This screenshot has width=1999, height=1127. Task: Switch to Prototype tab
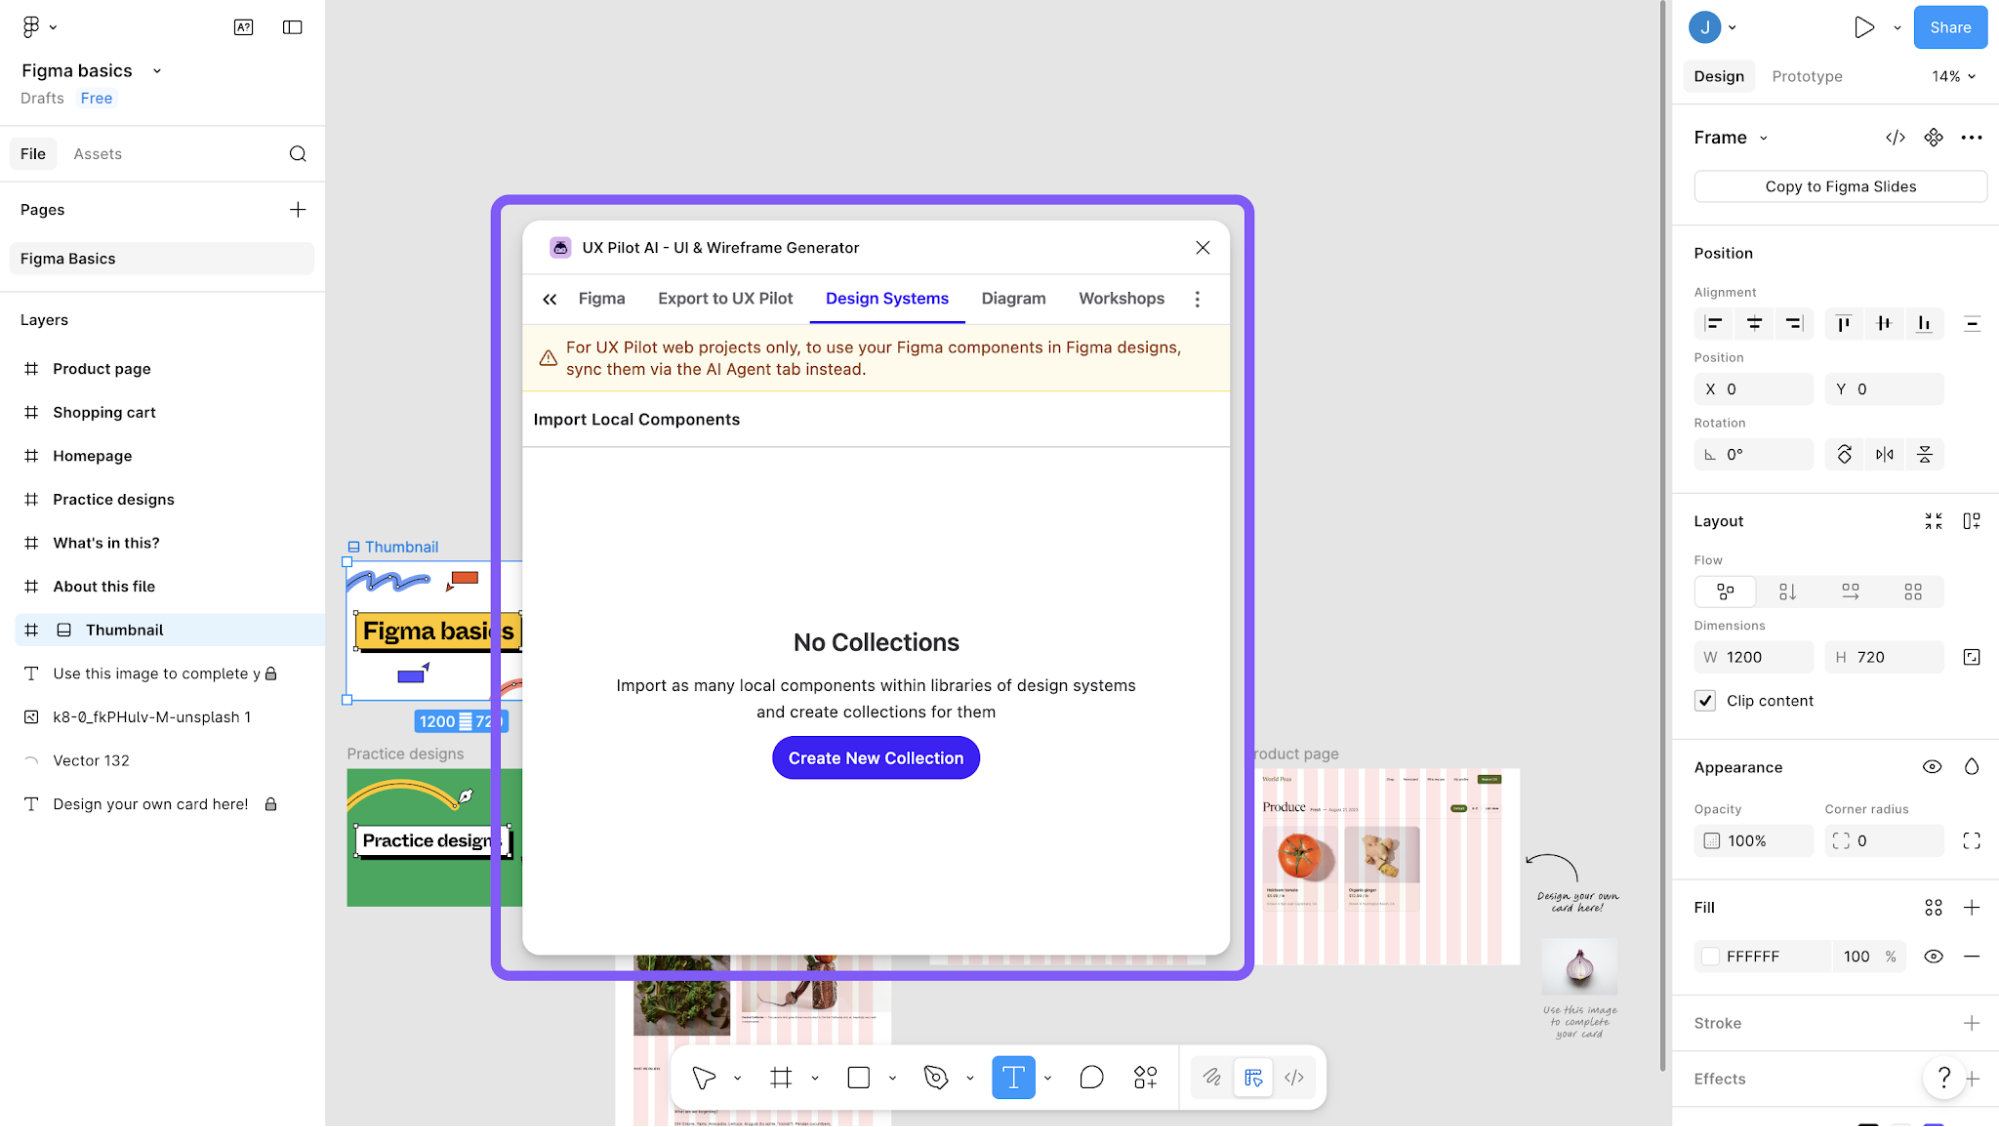(1806, 76)
